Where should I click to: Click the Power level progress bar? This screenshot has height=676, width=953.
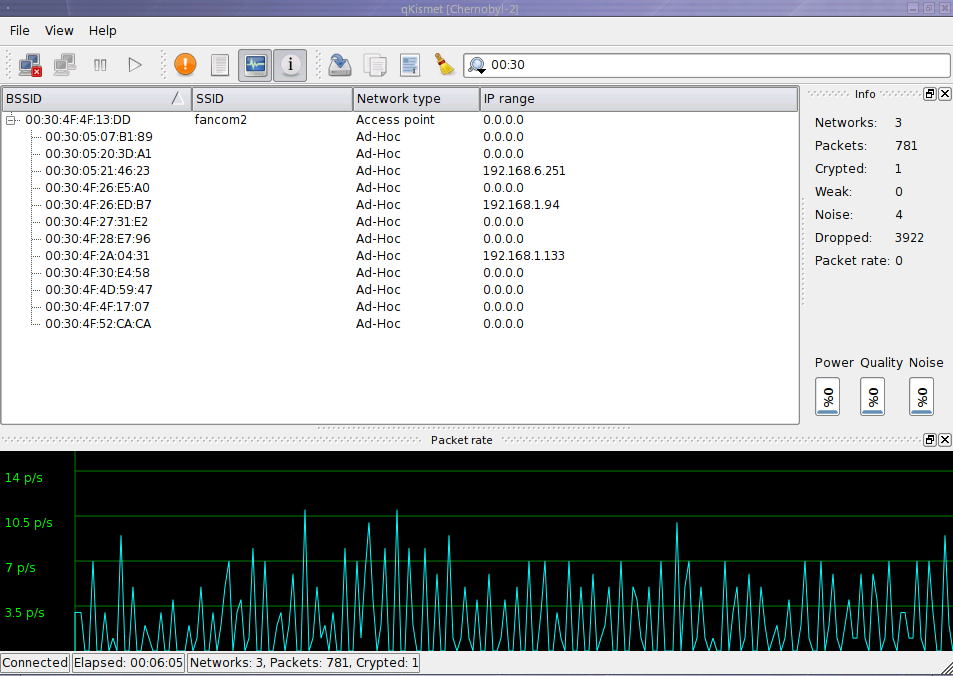pos(828,396)
